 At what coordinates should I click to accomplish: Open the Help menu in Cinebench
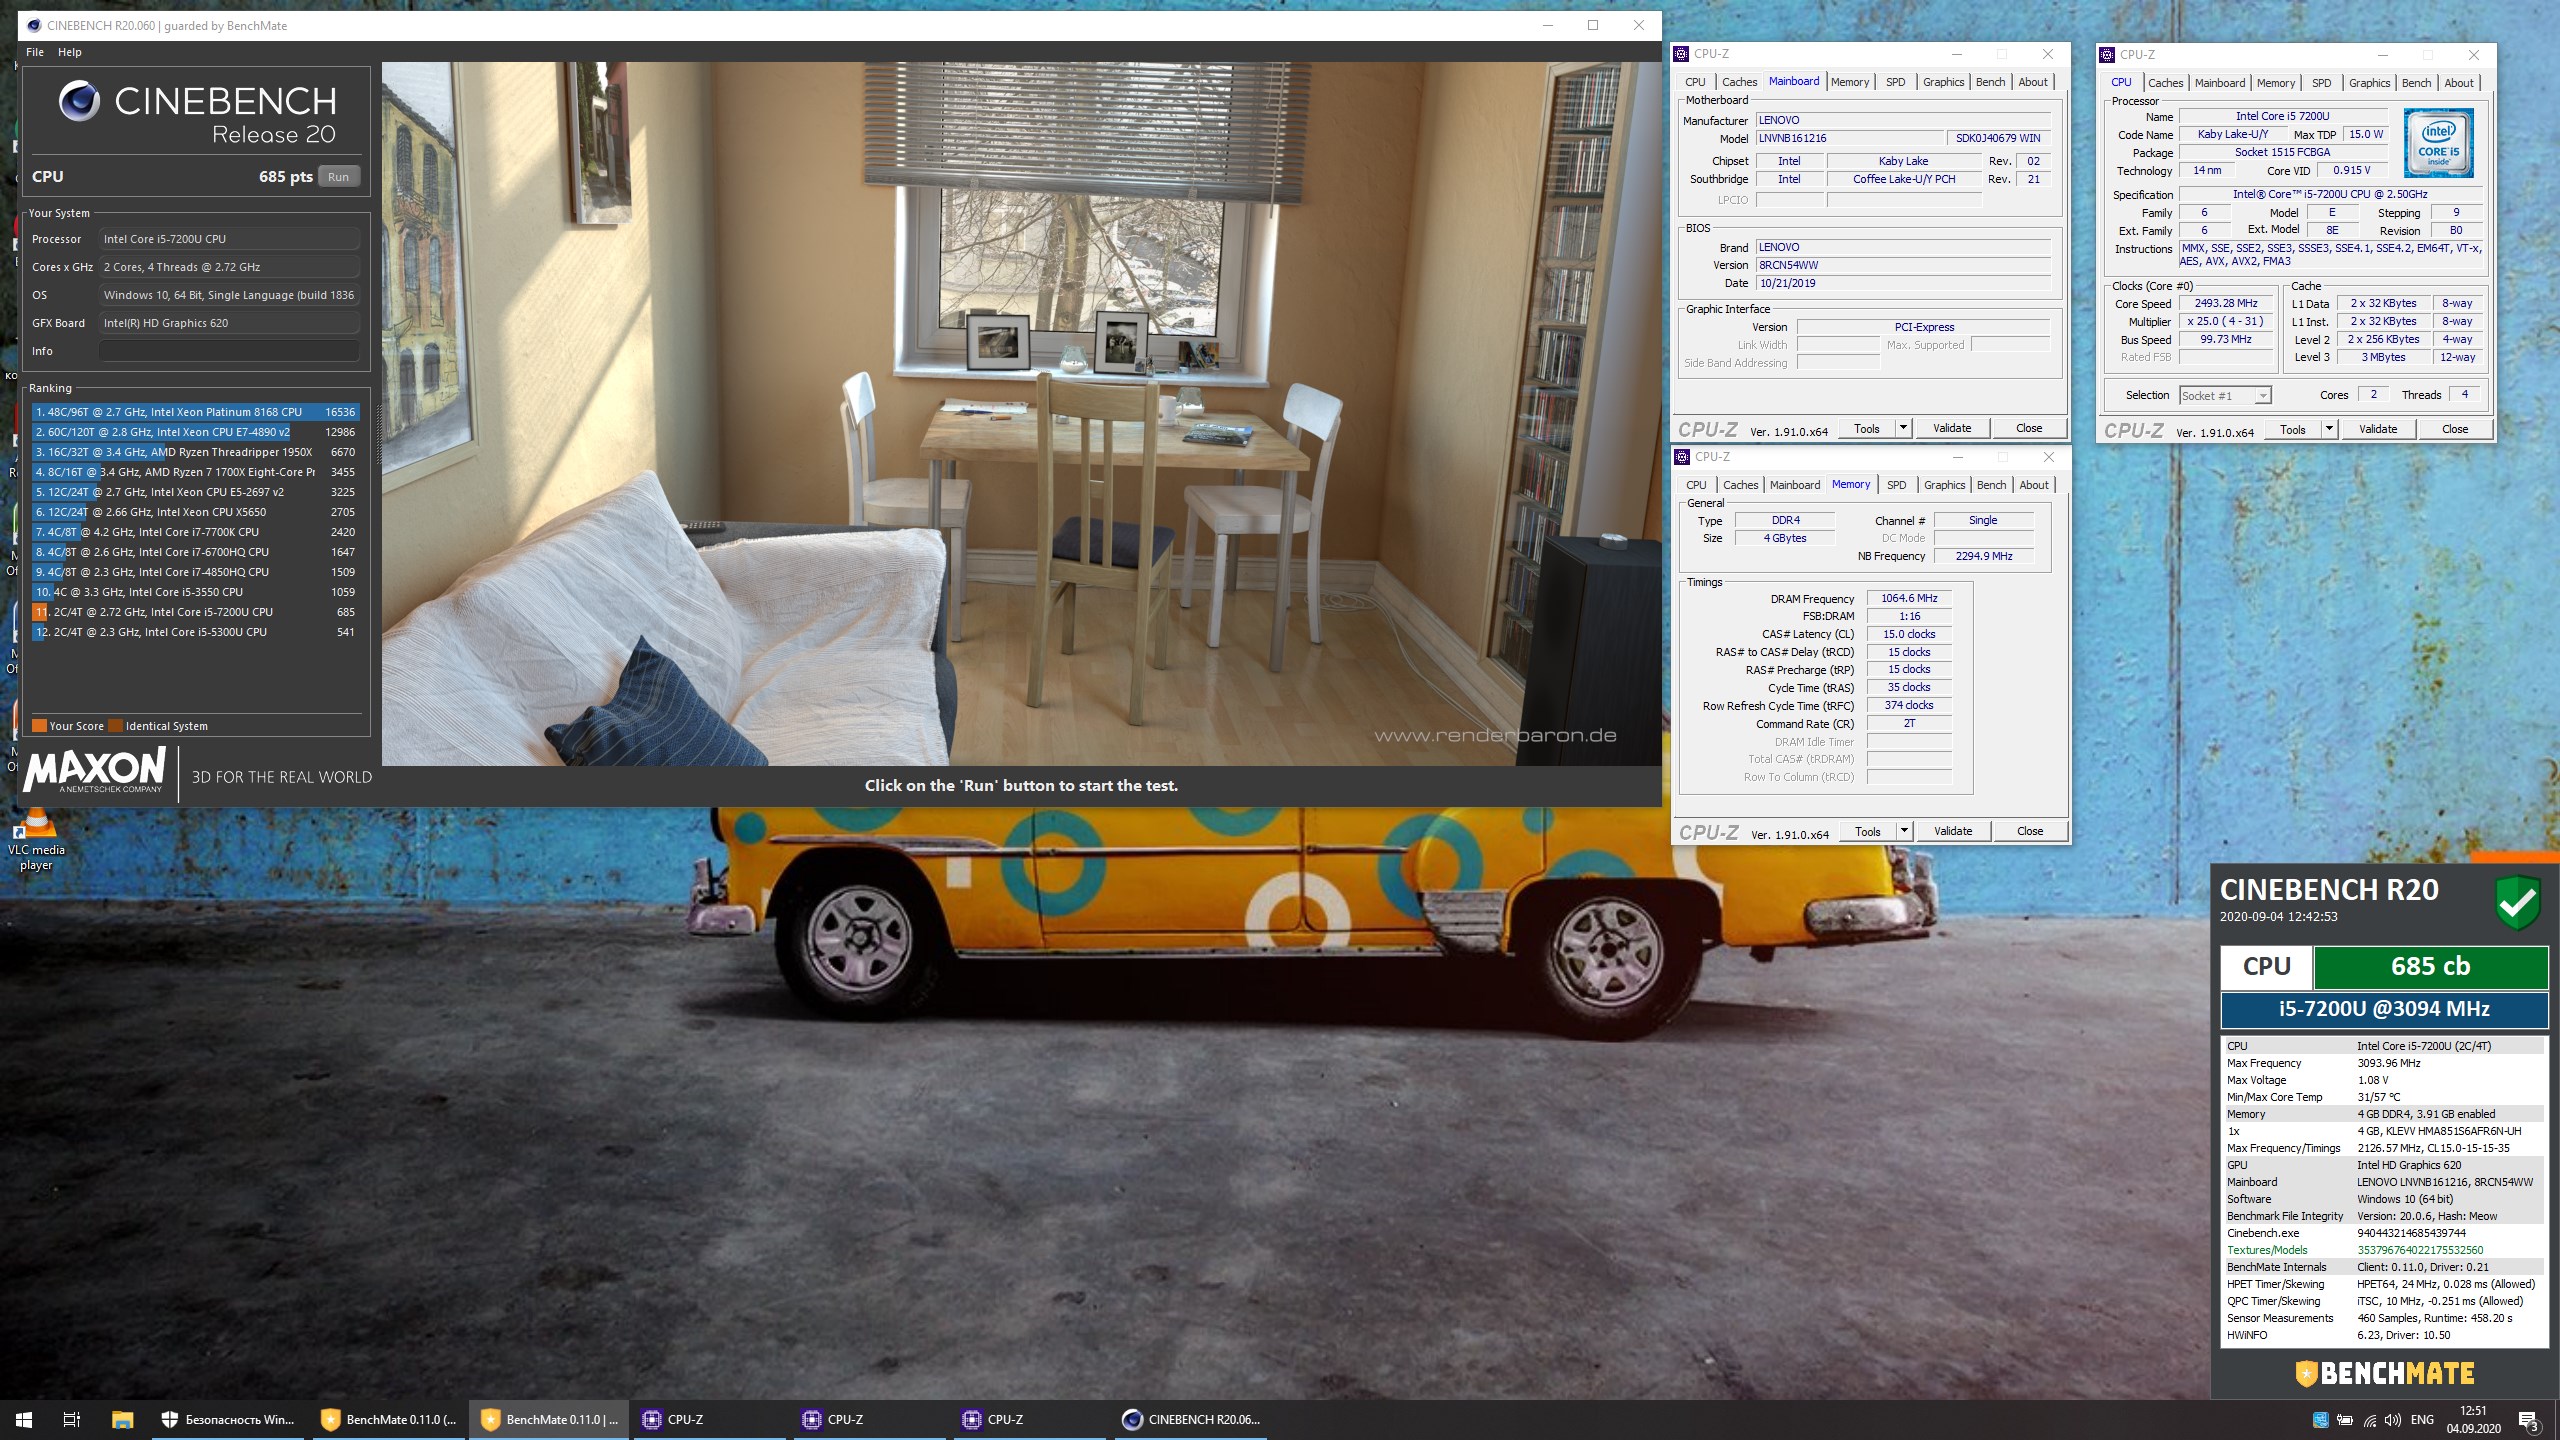tap(70, 52)
